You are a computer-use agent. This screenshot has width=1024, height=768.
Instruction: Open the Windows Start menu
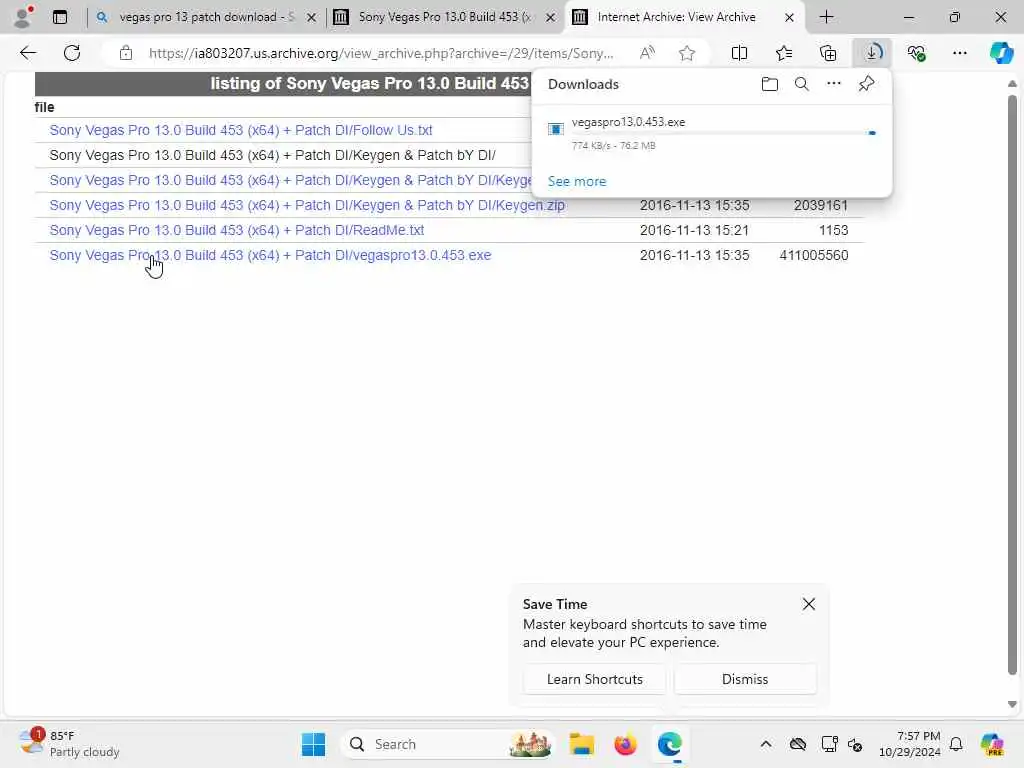coord(313,744)
